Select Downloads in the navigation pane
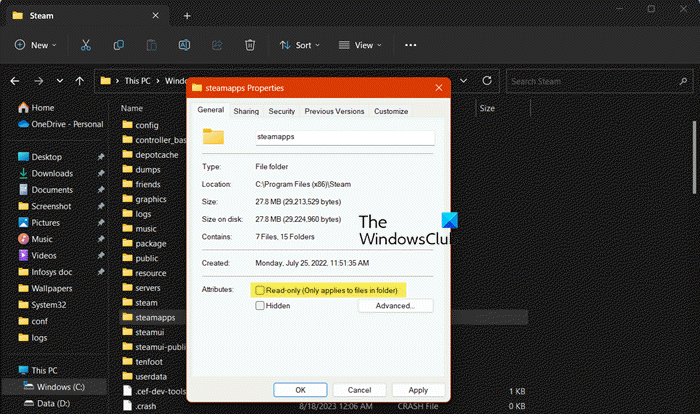700x414 pixels. 51,173
